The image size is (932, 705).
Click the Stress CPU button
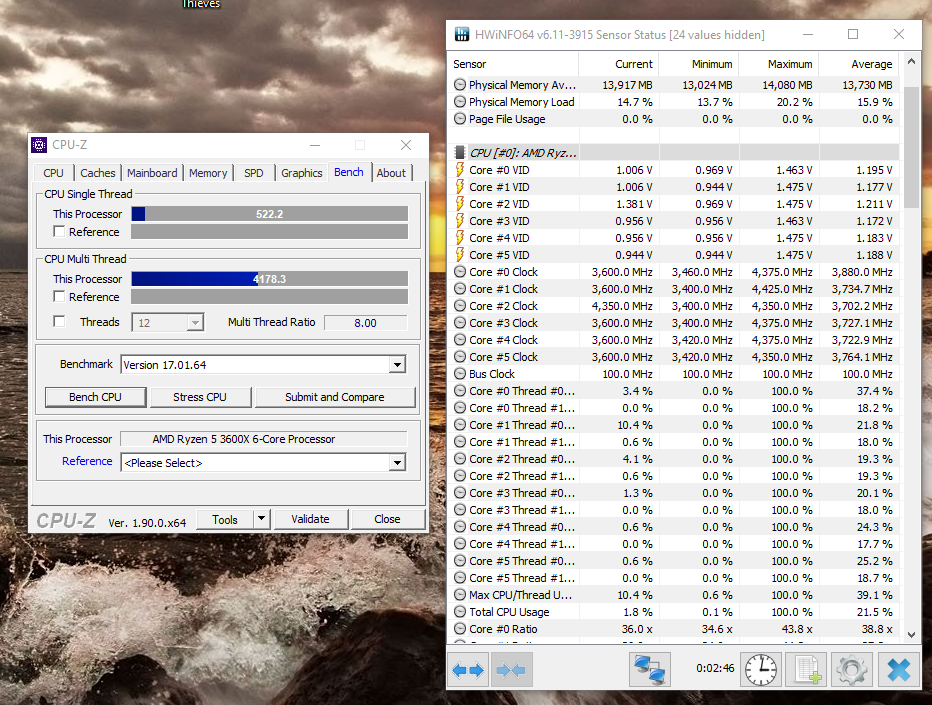coord(200,397)
